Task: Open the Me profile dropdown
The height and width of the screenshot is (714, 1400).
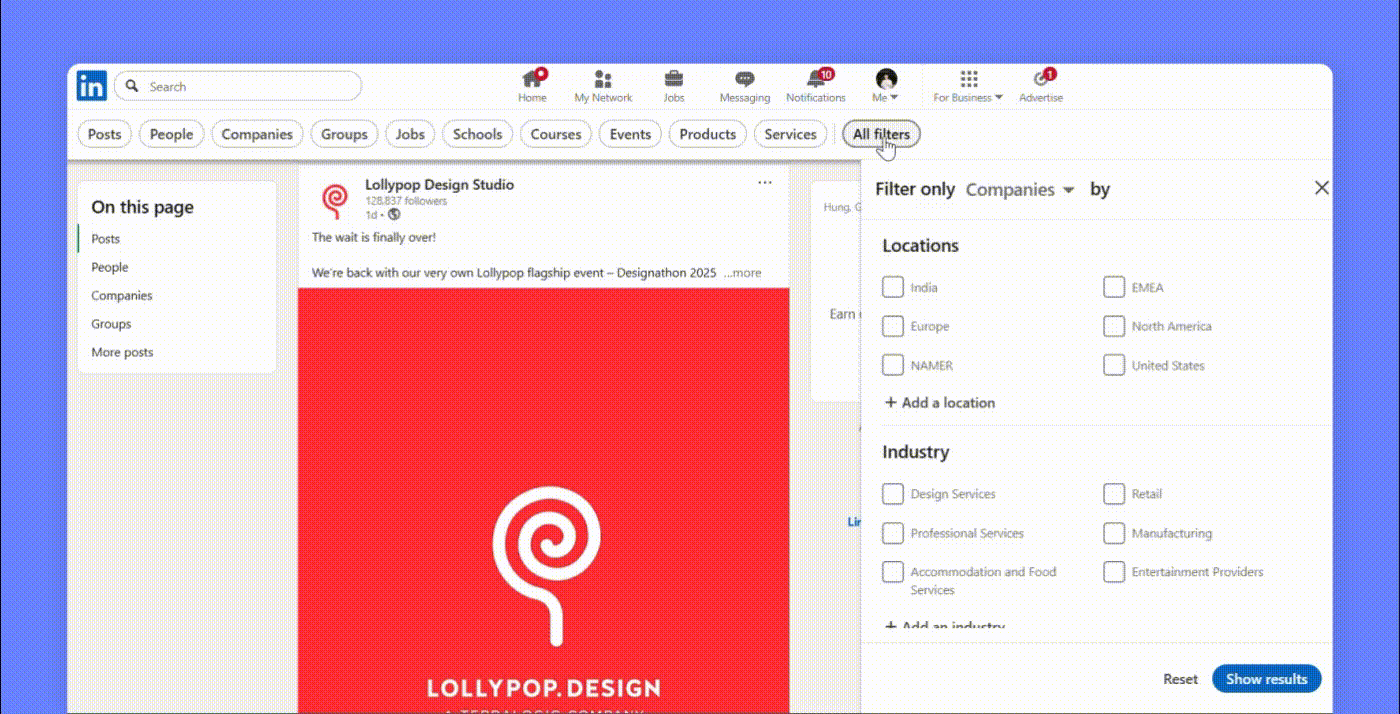Action: [886, 86]
